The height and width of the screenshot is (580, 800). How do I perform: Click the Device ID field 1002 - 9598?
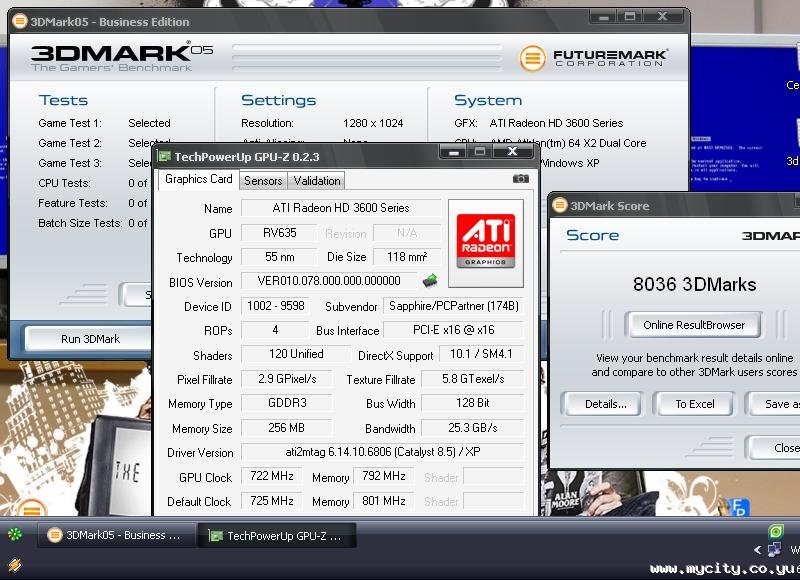[276, 306]
